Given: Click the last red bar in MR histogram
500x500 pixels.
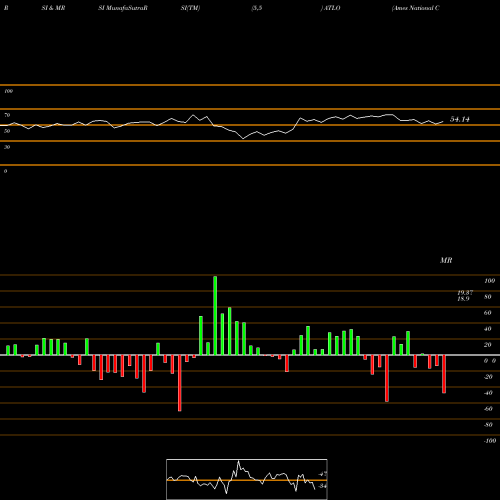Looking at the screenshot, I should (x=444, y=374).
